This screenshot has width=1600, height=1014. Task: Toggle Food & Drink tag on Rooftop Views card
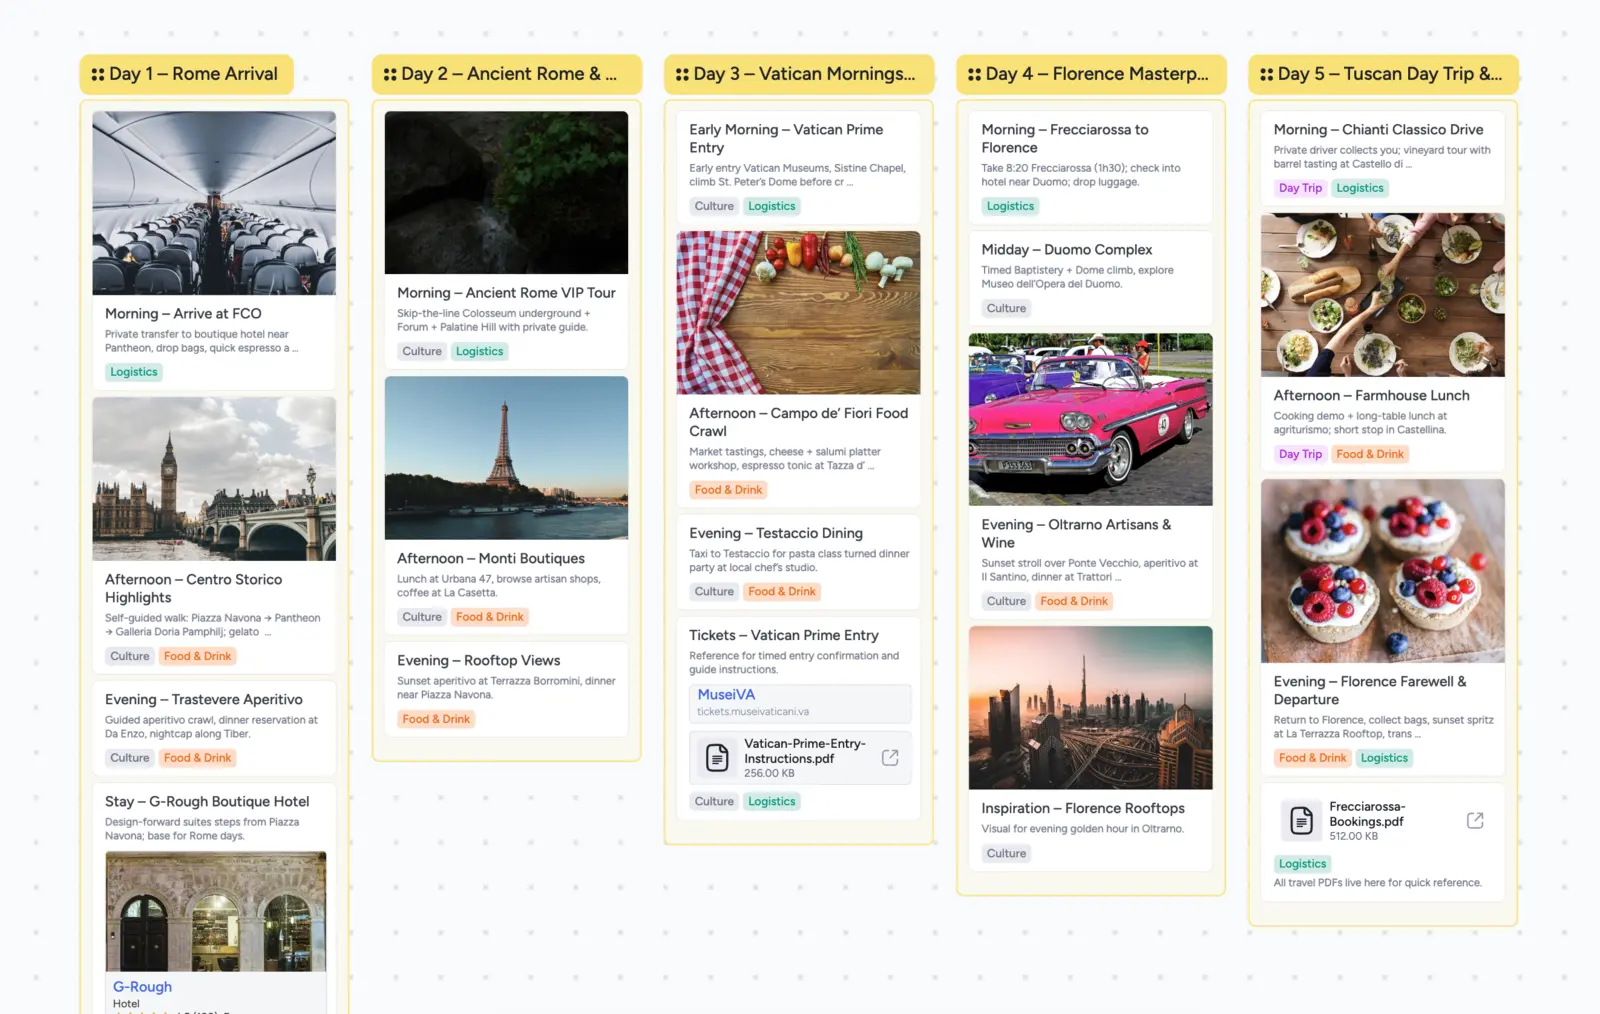pos(435,718)
